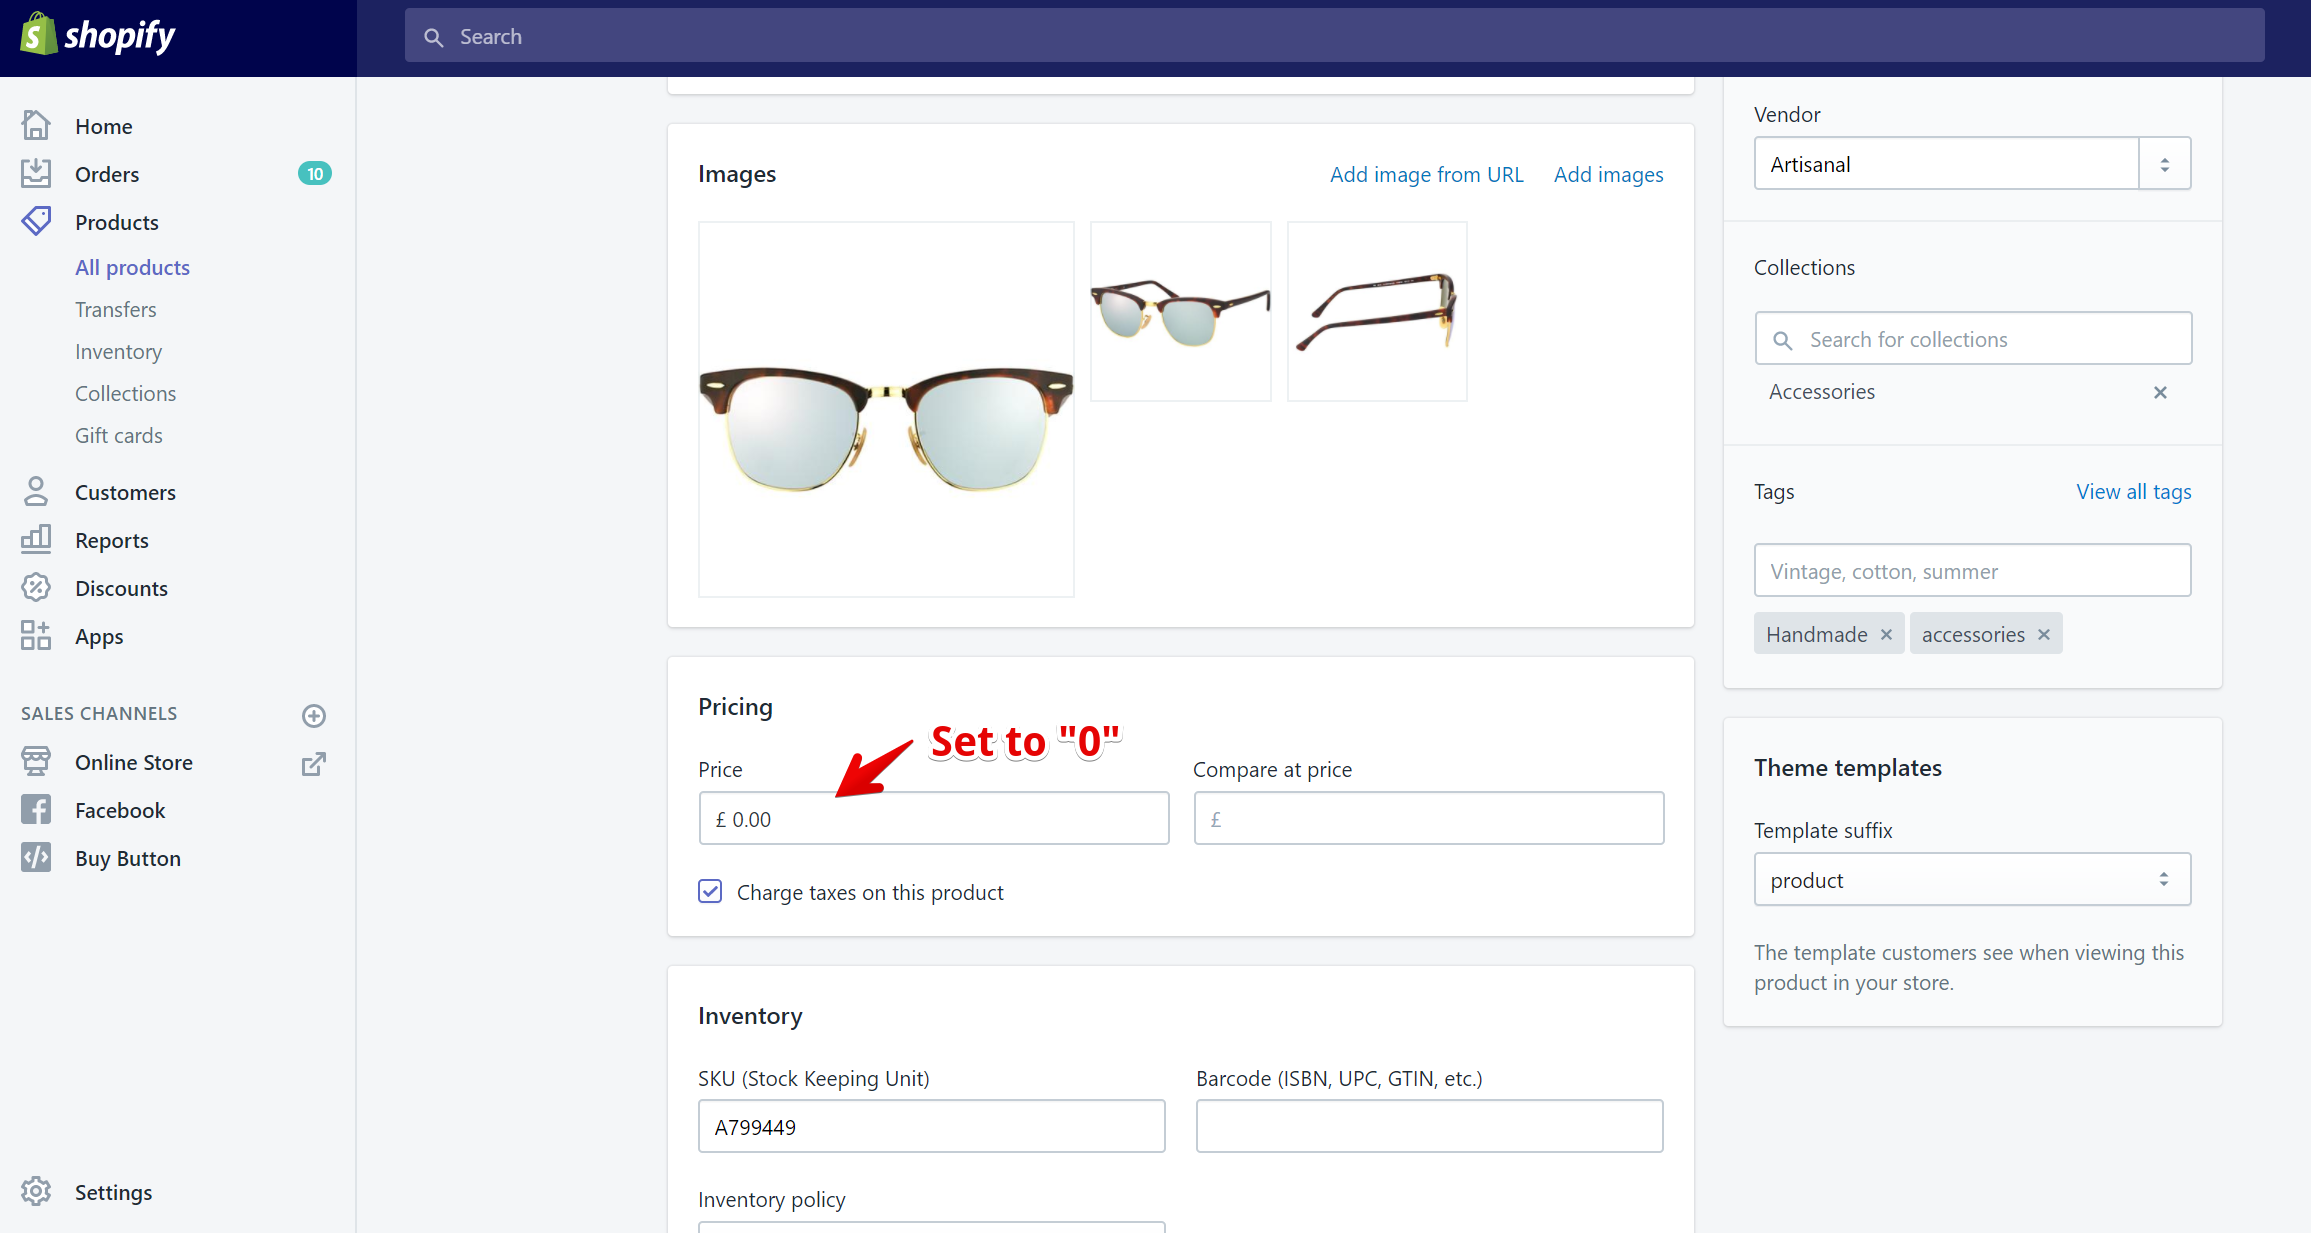Click the SKU field with A799449

(x=932, y=1126)
